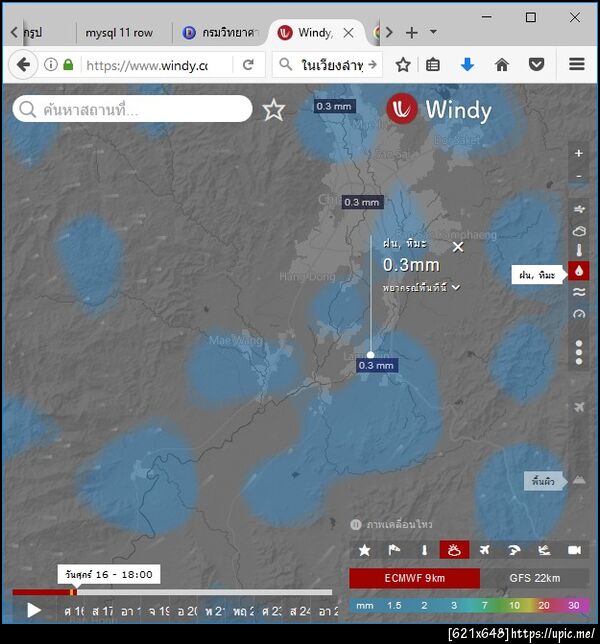Click the Windy search place field
The image size is (600, 644).
(x=132, y=109)
